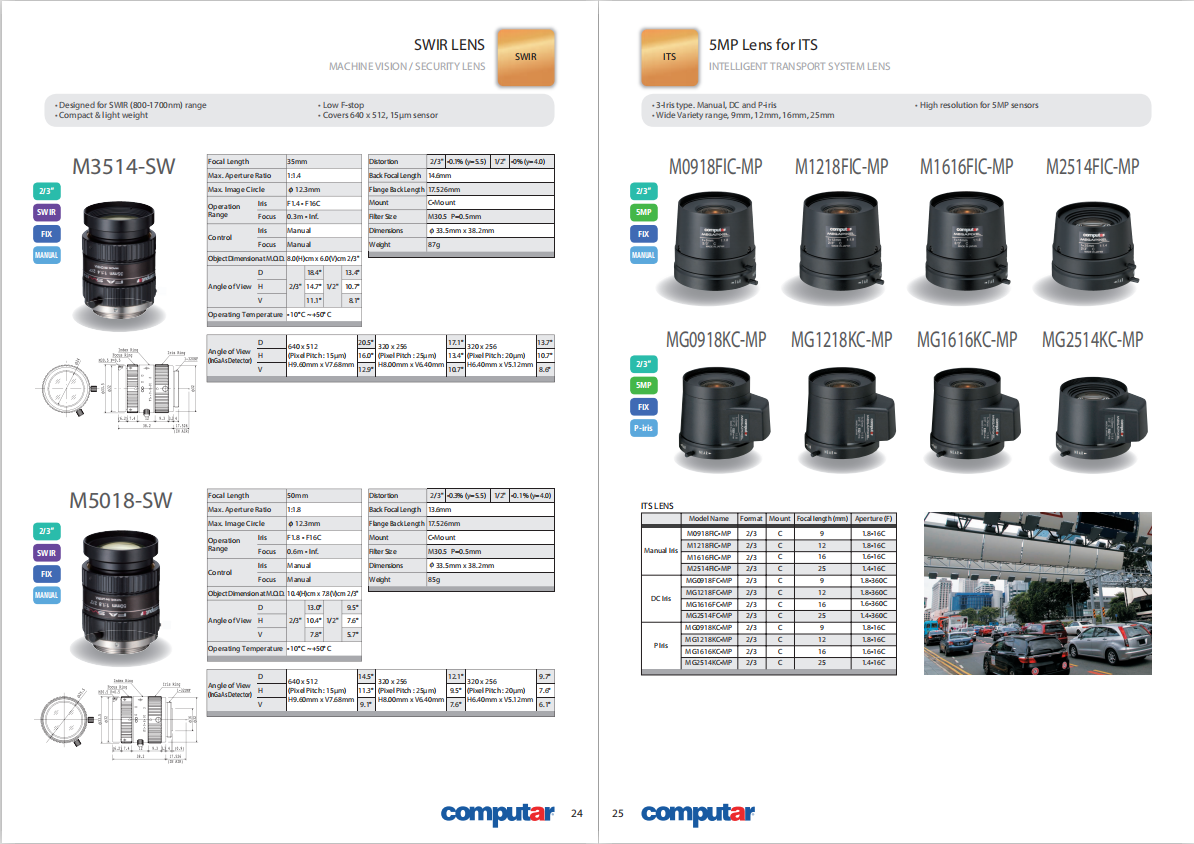Viewport: 1194px width, 844px height.
Task: Click the orange ITS section tab
Action: click(669, 57)
